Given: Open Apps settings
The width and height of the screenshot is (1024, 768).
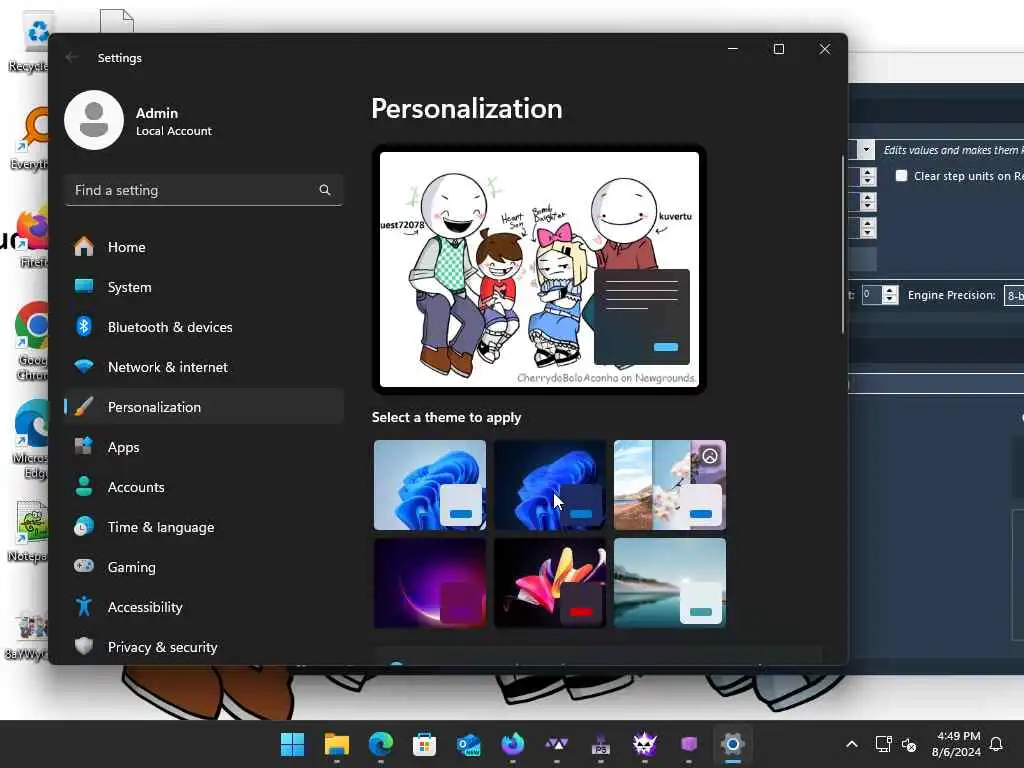Looking at the screenshot, I should click(x=204, y=447).
